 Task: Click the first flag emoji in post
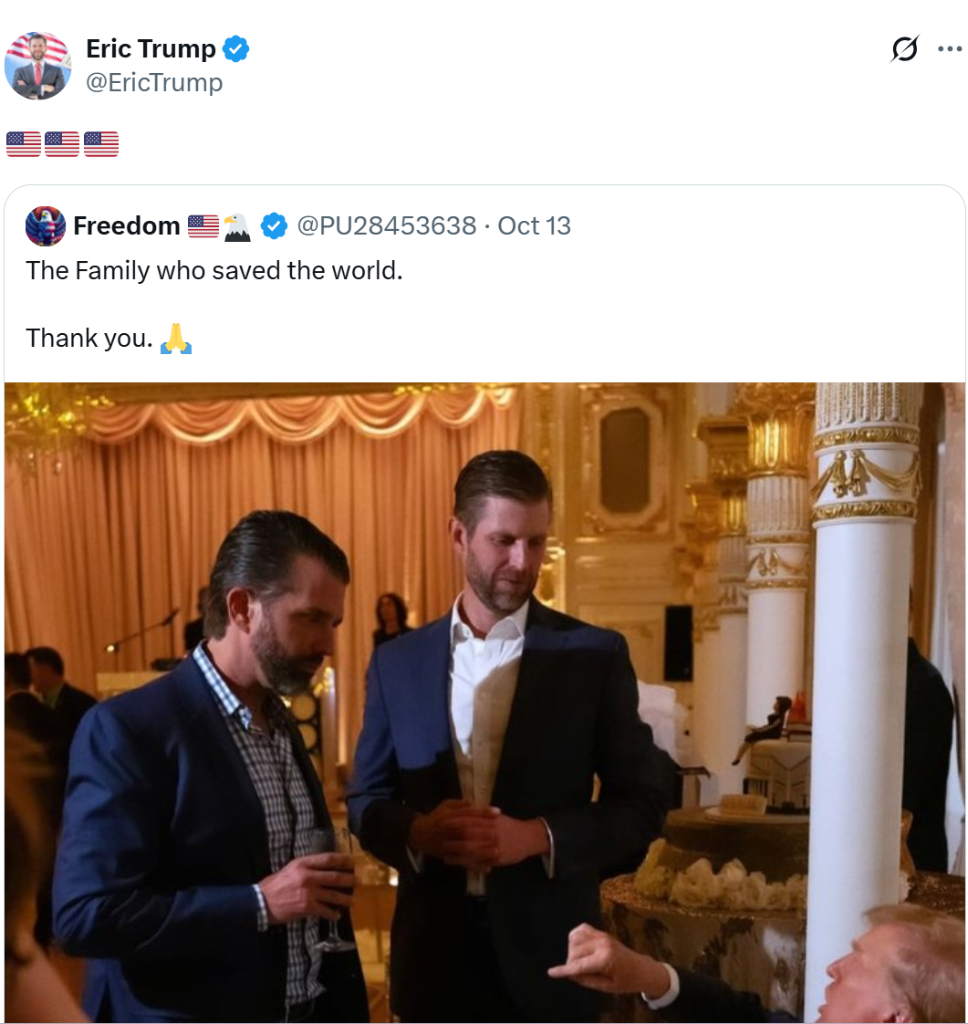pyautogui.click(x=24, y=144)
